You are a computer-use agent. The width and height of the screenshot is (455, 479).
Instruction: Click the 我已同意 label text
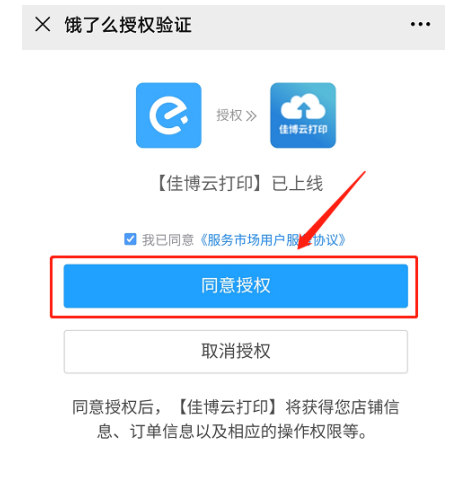click(x=168, y=240)
